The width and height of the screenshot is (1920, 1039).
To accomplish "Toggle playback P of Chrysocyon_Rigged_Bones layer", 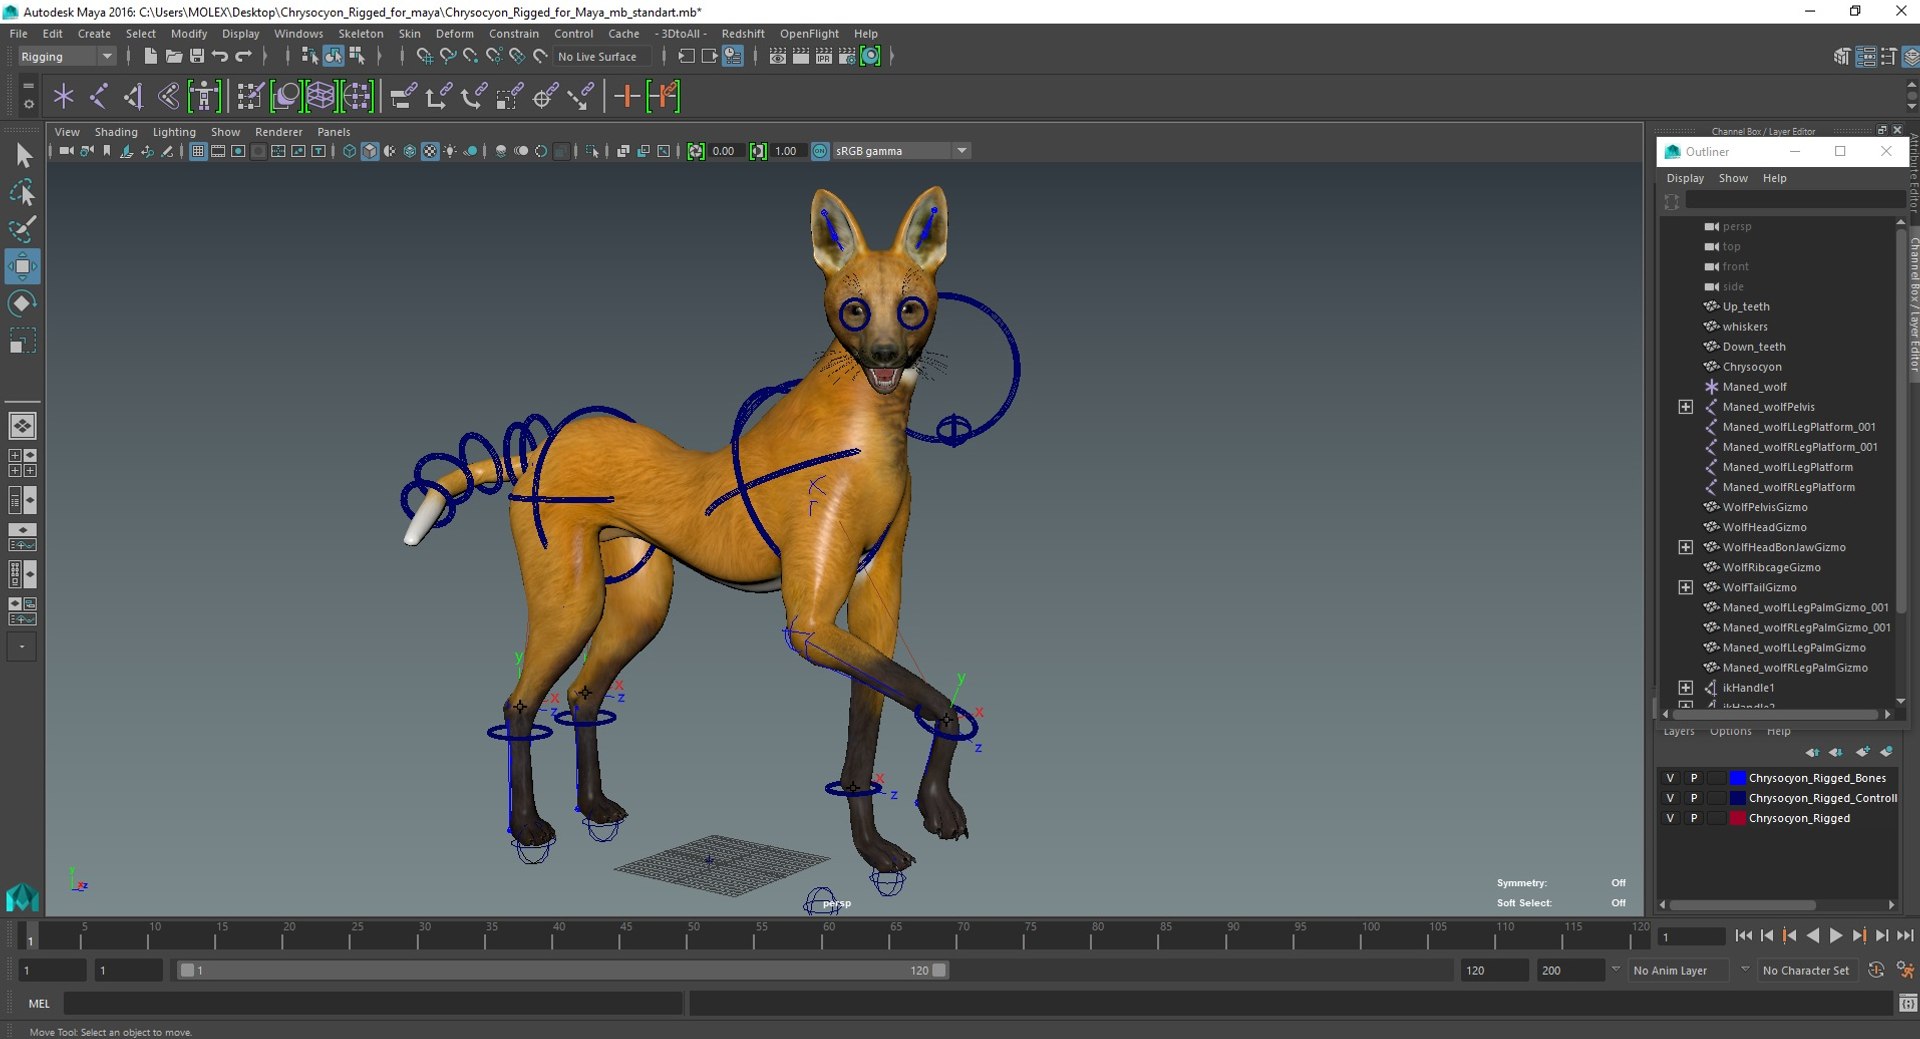I will tap(1693, 778).
